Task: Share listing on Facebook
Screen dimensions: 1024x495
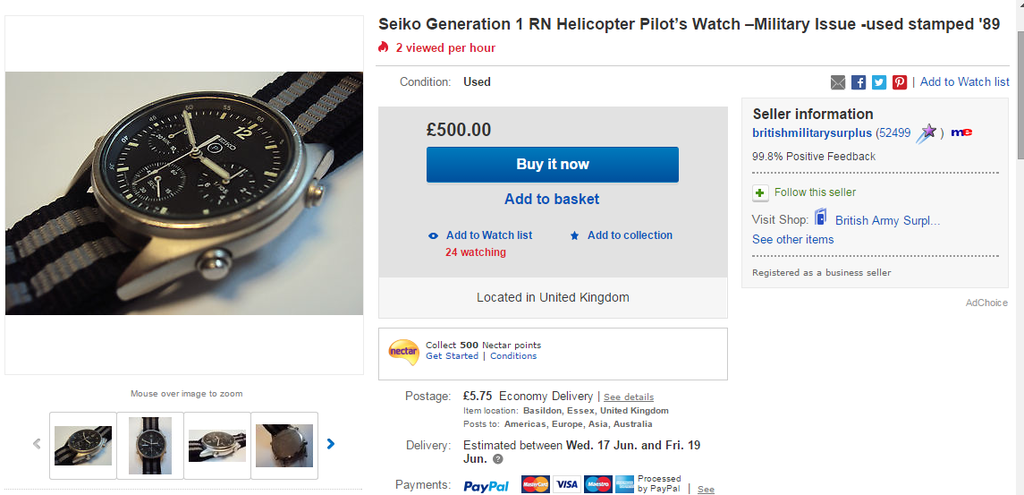Action: click(858, 82)
